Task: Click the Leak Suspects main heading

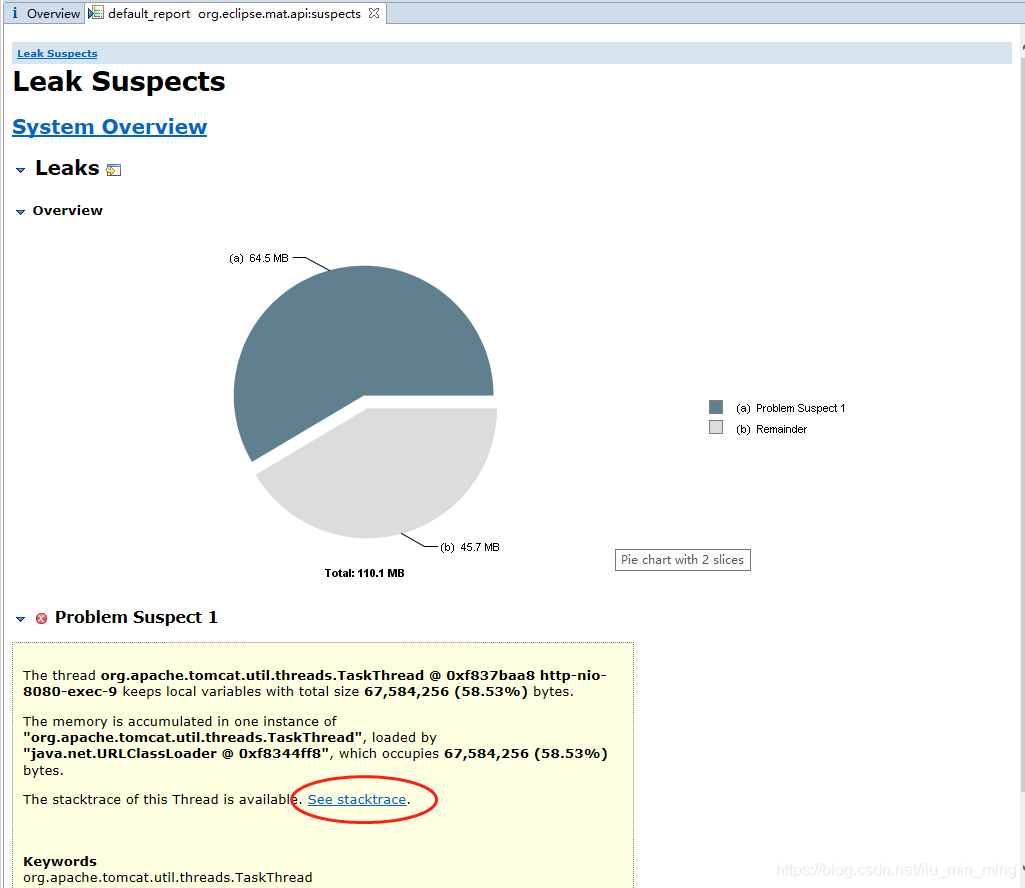Action: pyautogui.click(x=119, y=82)
